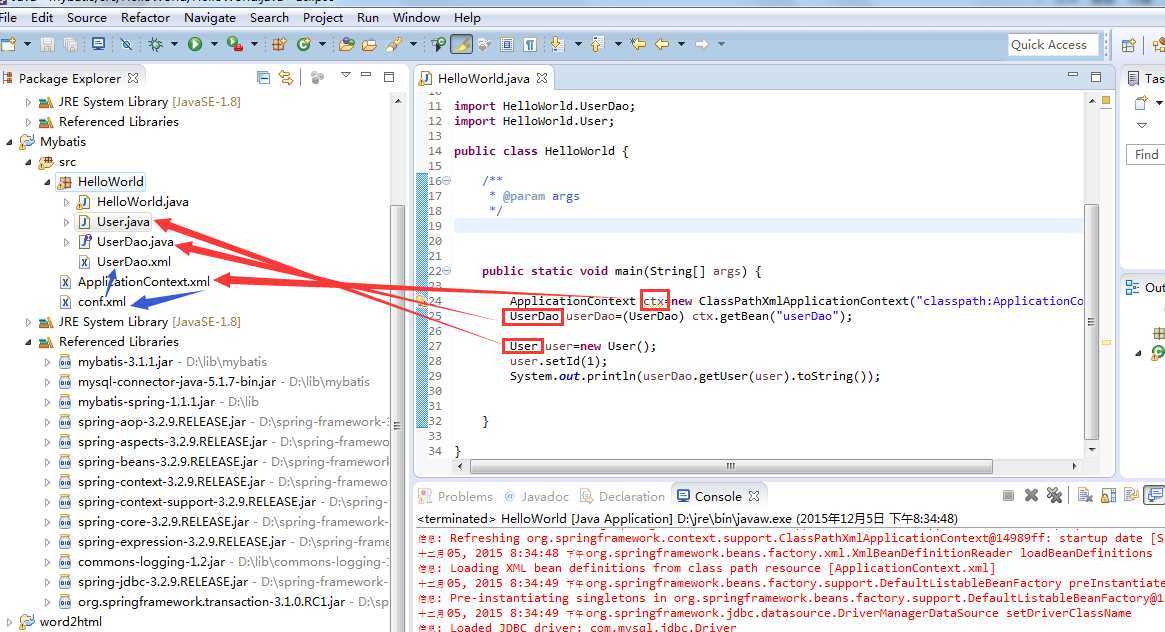Collapse the method fold at line 22
Viewport: 1165px width, 632px height.
click(447, 271)
